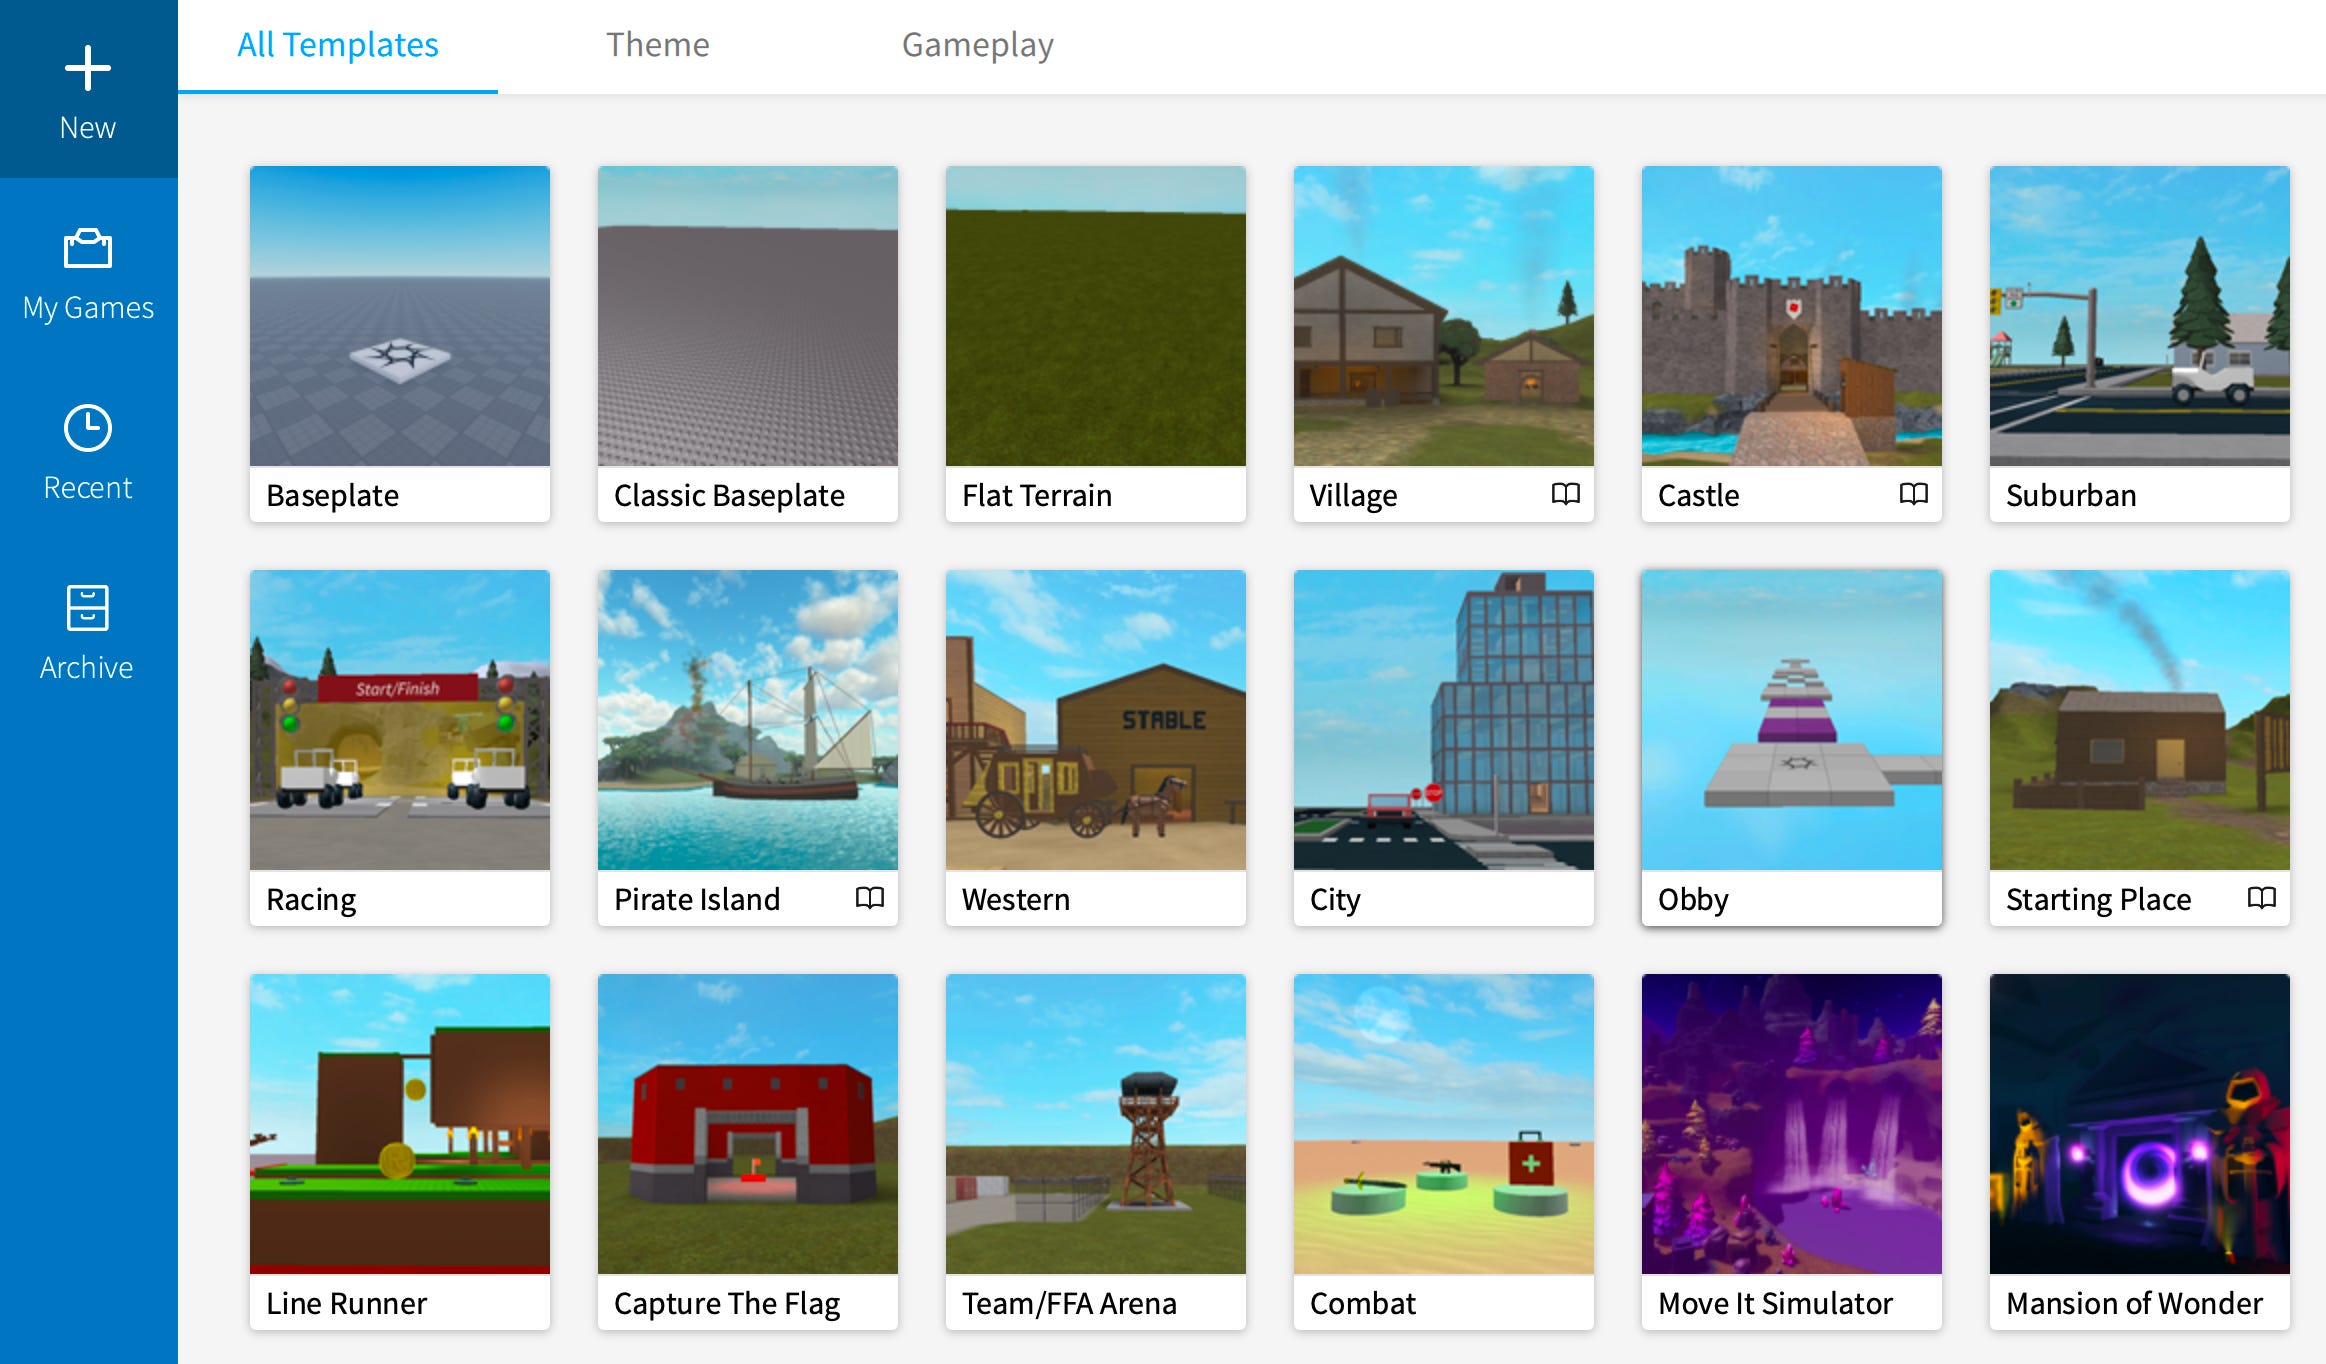Switch to Theme tab
Screen dimensions: 2326x1364
tap(657, 44)
